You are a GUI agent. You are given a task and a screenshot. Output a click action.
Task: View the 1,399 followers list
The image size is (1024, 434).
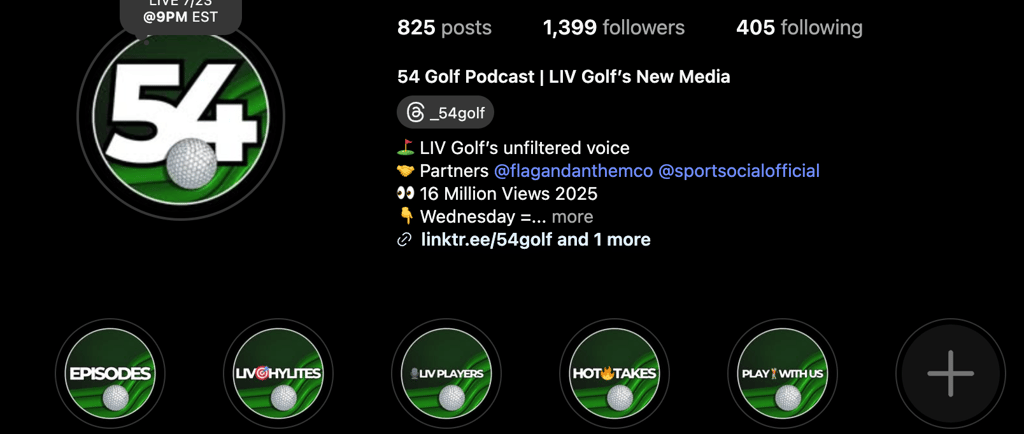614,27
